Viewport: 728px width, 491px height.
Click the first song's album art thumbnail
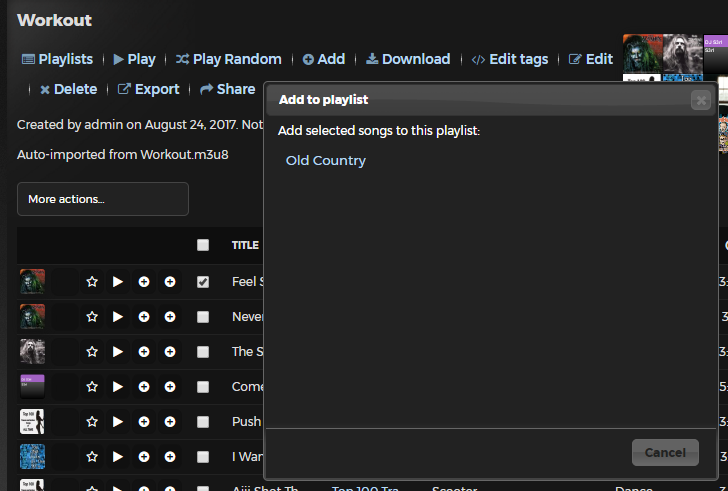(32, 282)
